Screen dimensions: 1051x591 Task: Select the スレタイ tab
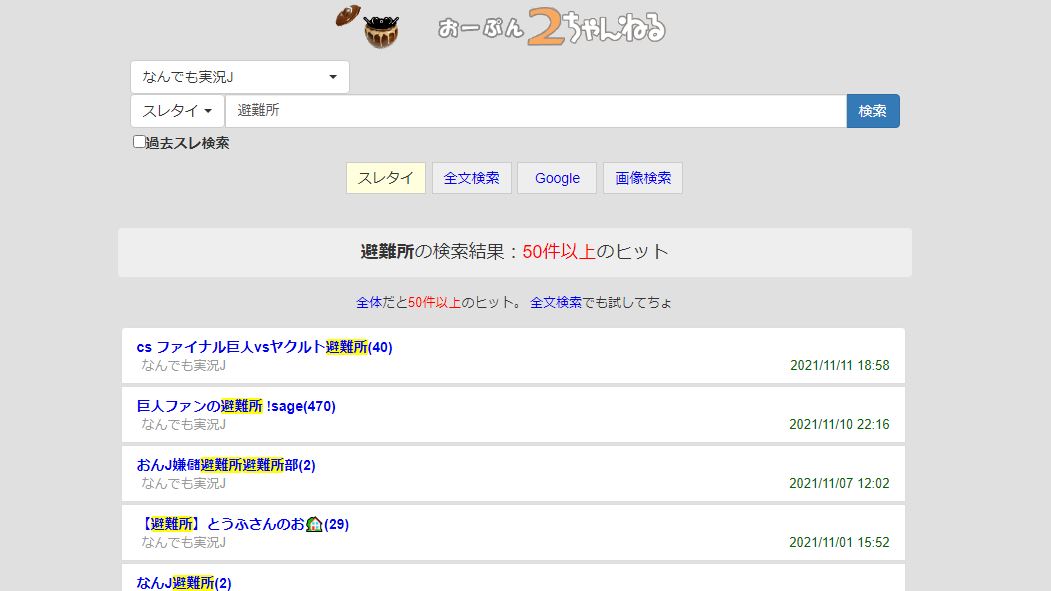point(386,178)
